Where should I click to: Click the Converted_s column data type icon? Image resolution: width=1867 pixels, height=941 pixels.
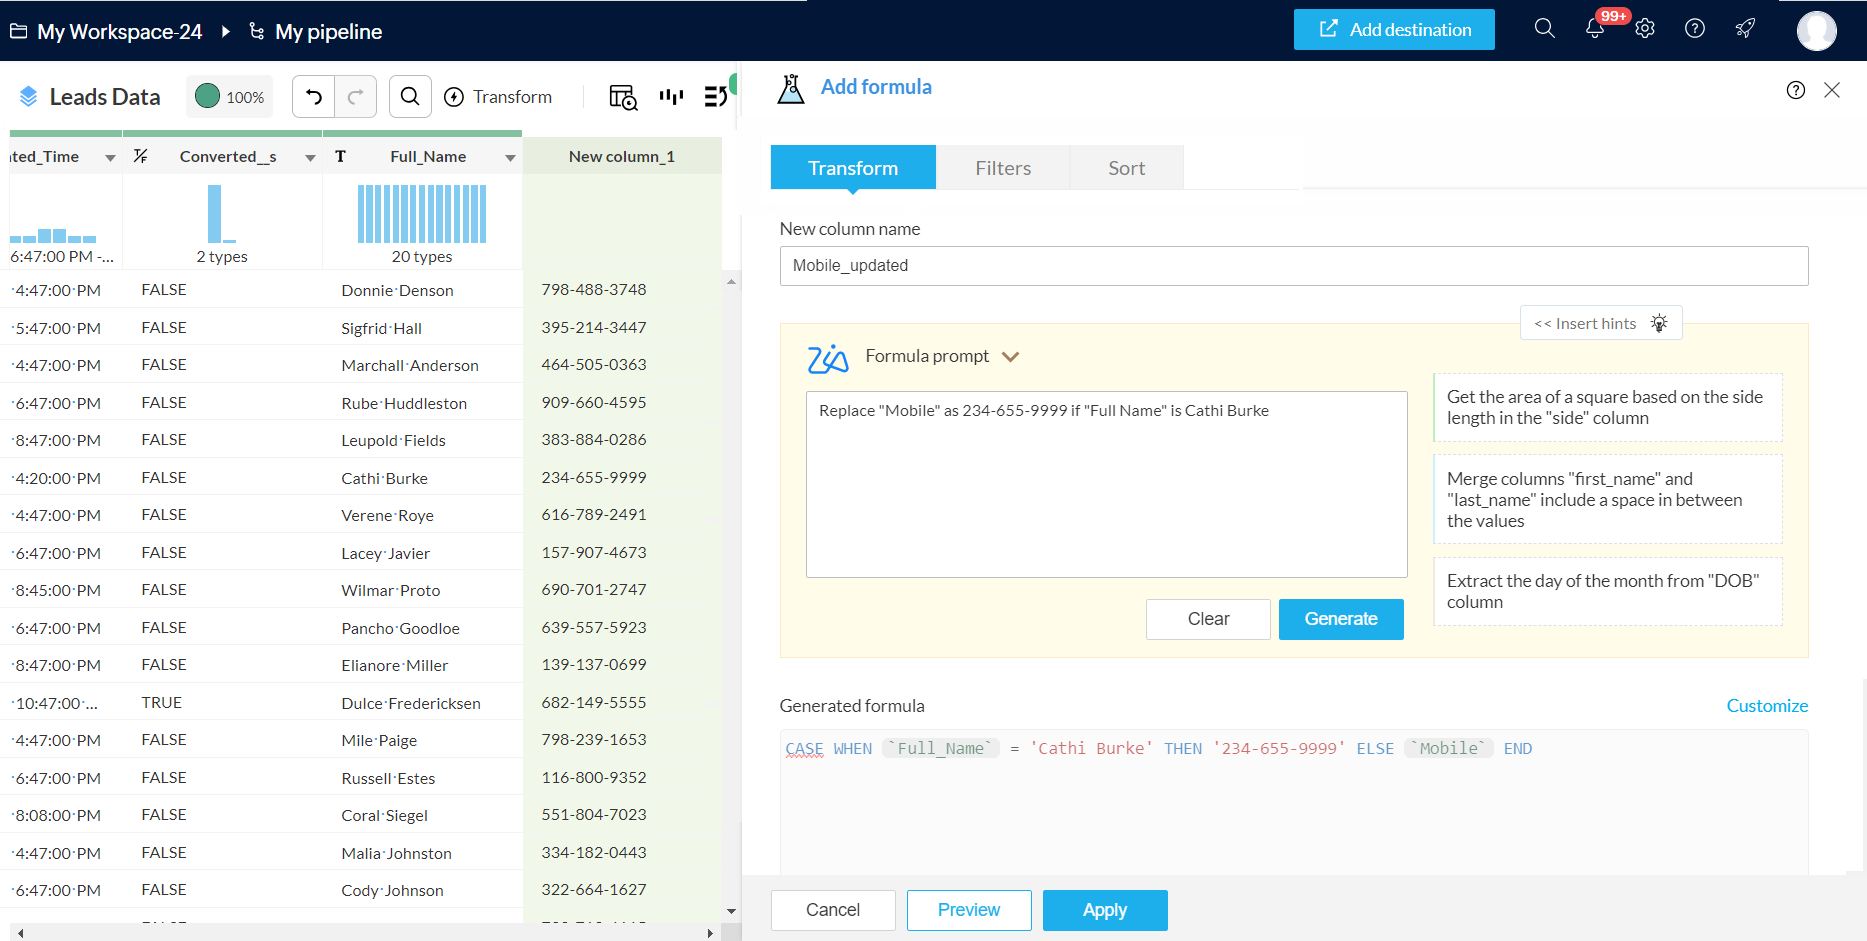point(141,156)
